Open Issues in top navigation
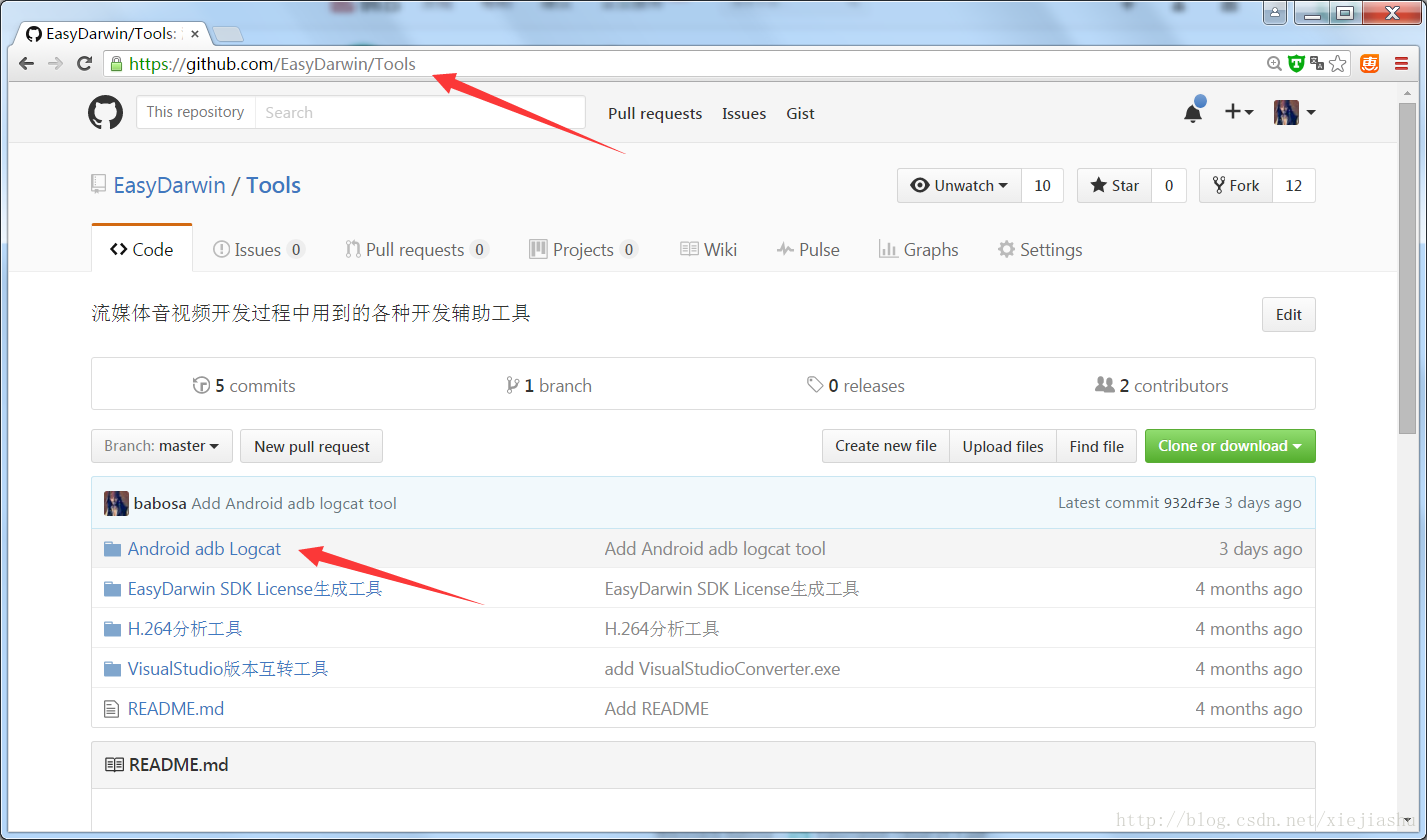This screenshot has height=840, width=1427. point(744,113)
